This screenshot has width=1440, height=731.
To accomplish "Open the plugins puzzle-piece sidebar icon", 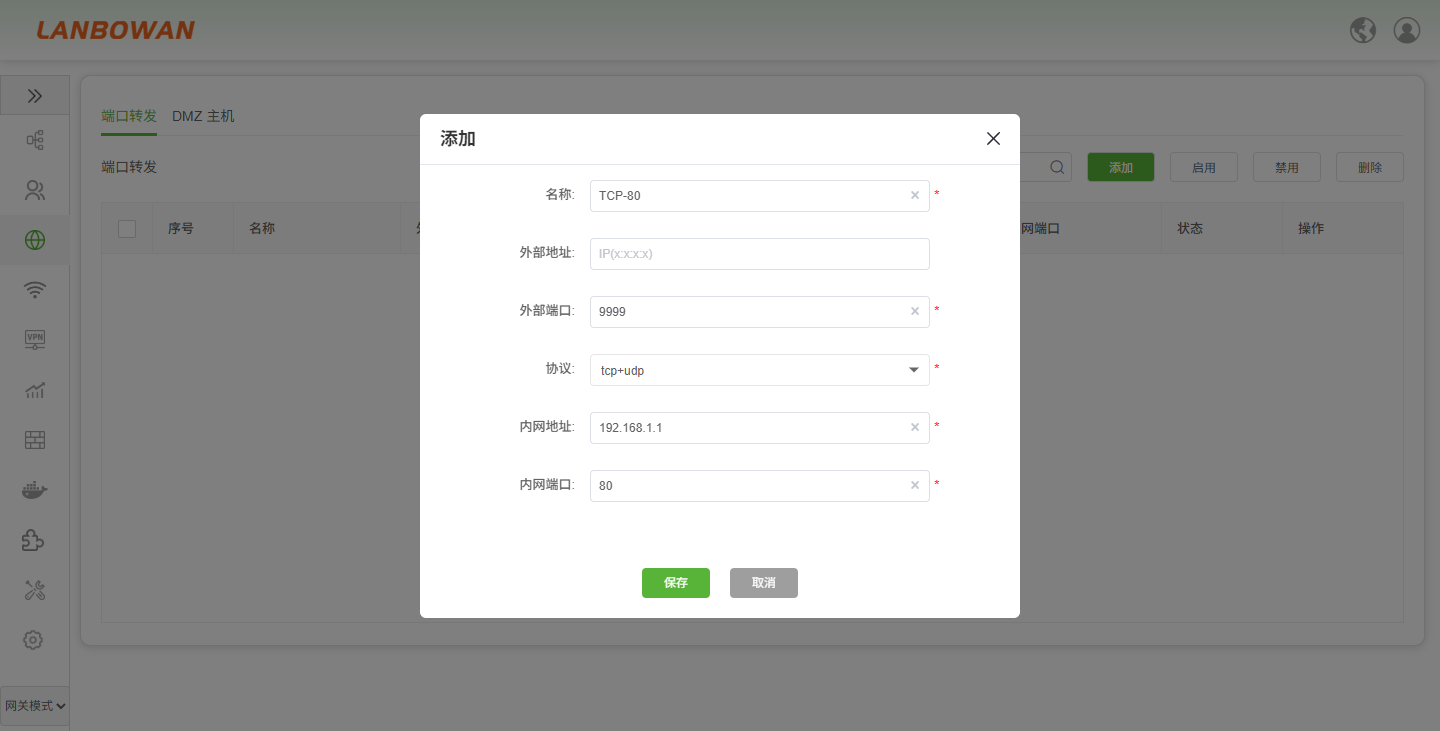I will click(35, 540).
